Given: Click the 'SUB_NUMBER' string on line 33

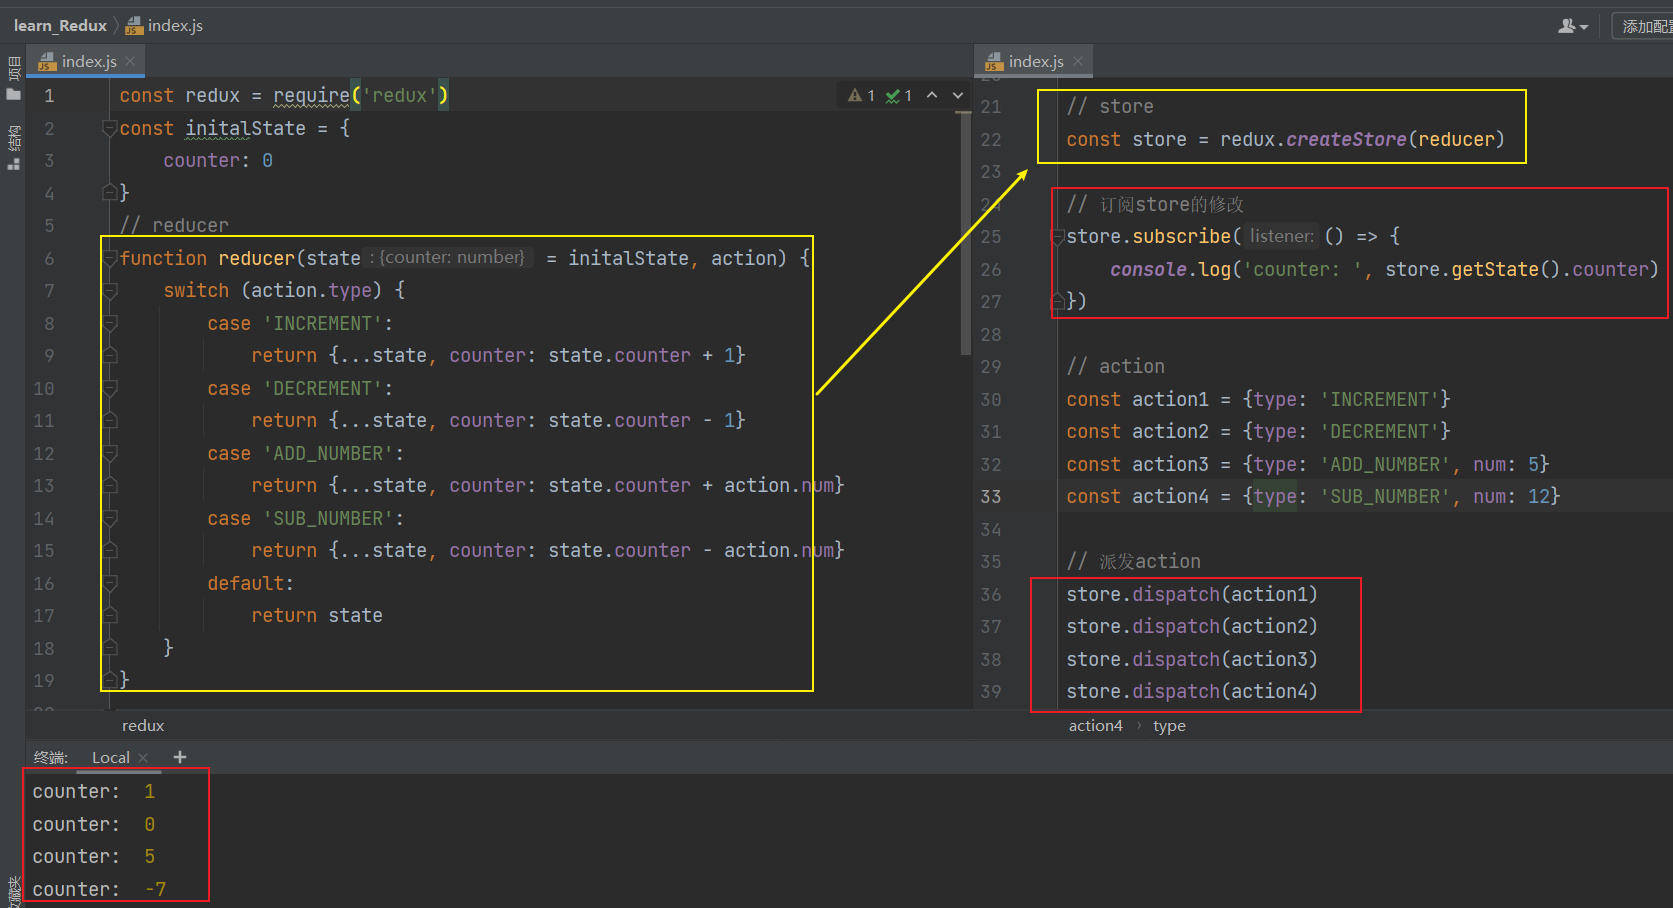Looking at the screenshot, I should click(1385, 496).
